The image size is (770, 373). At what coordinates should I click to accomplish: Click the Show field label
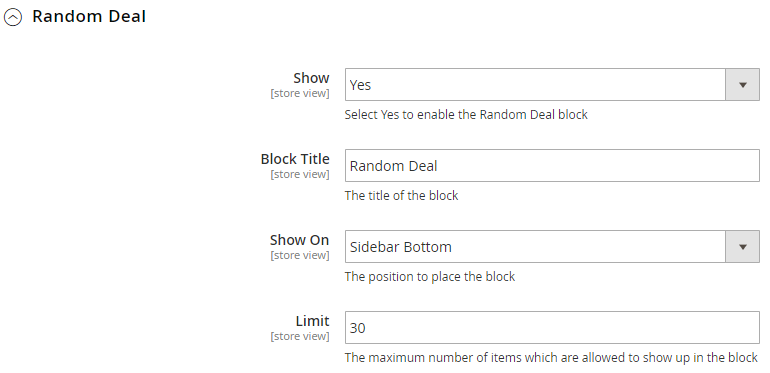pos(311,78)
